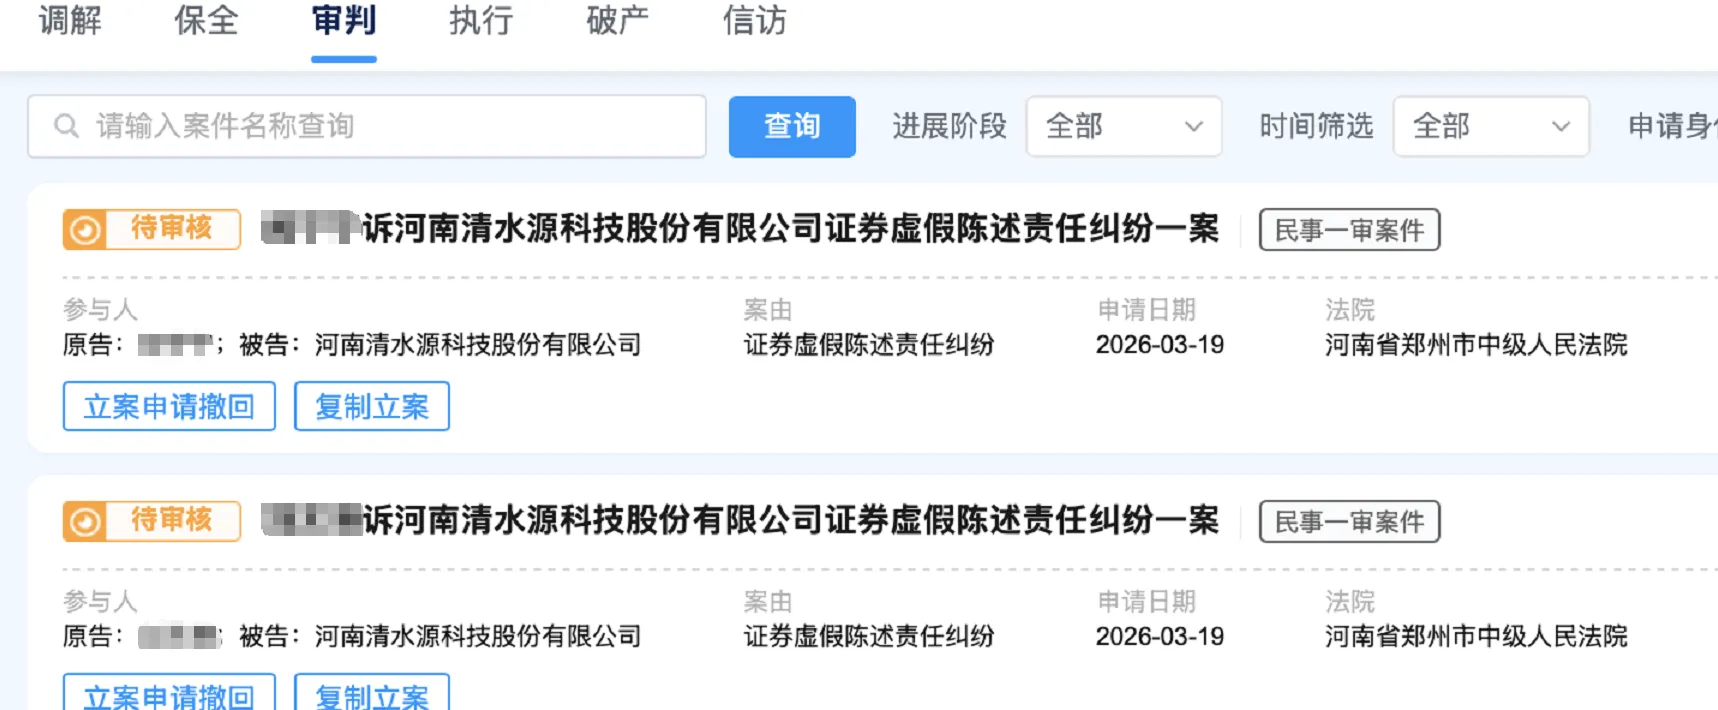Go to the 执行 tab
1718x710 pixels.
(481, 20)
